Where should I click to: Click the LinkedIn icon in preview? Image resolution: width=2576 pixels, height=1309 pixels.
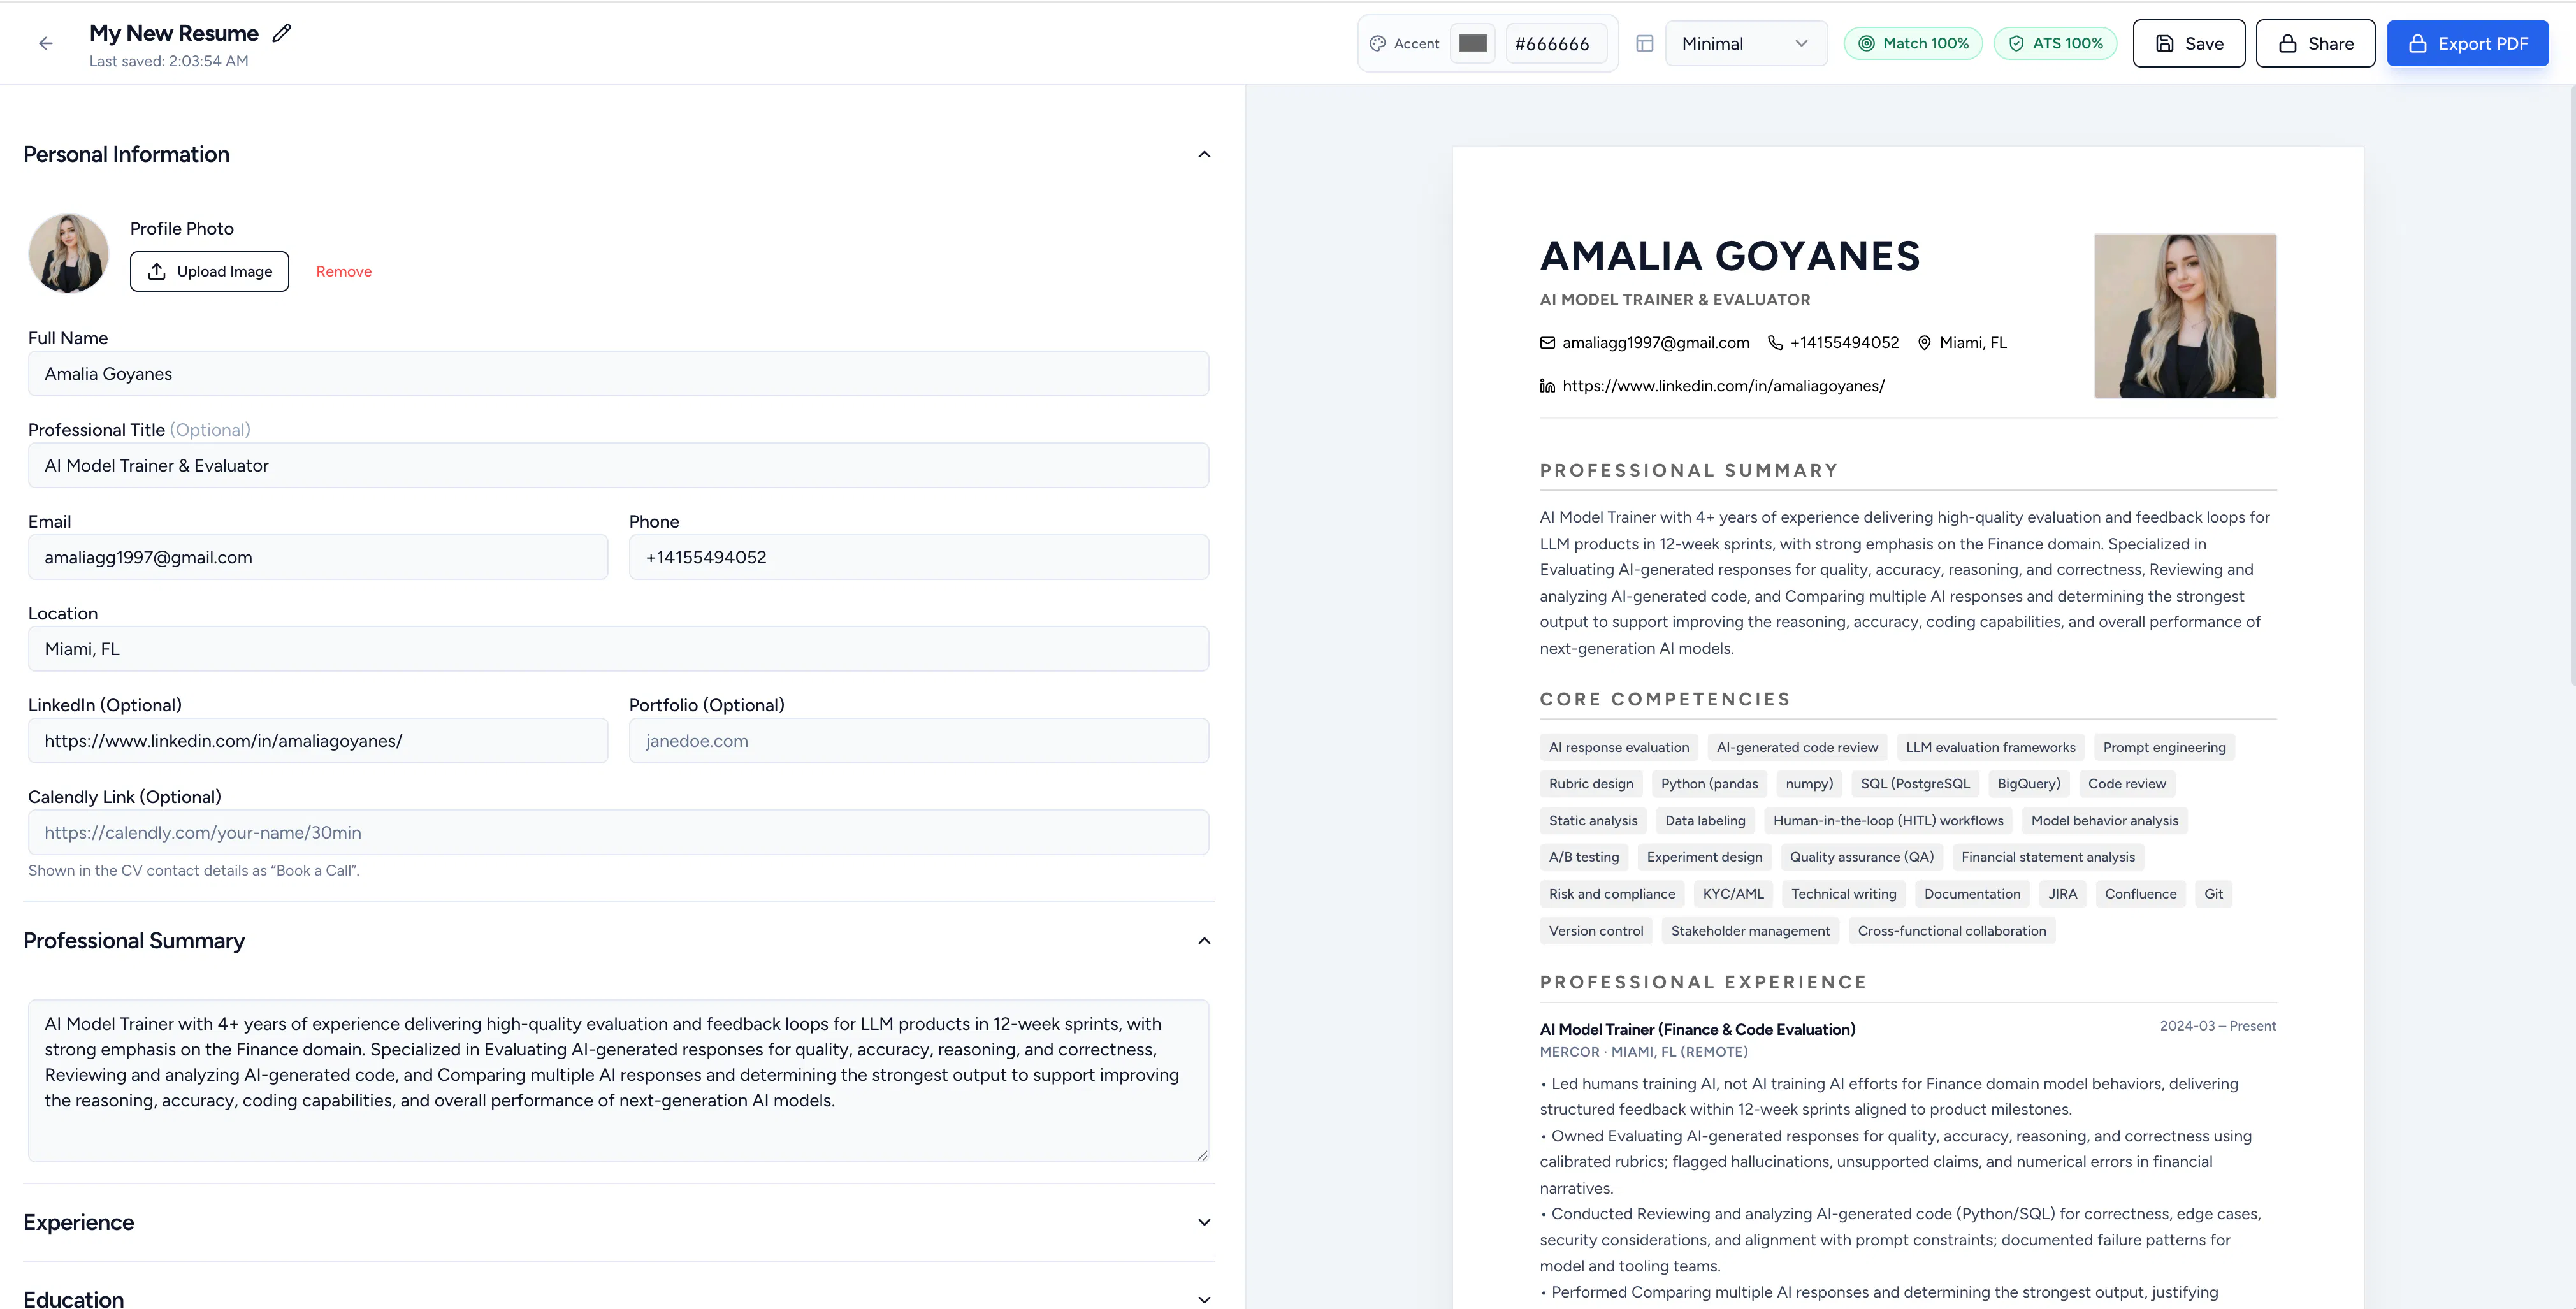[1547, 386]
